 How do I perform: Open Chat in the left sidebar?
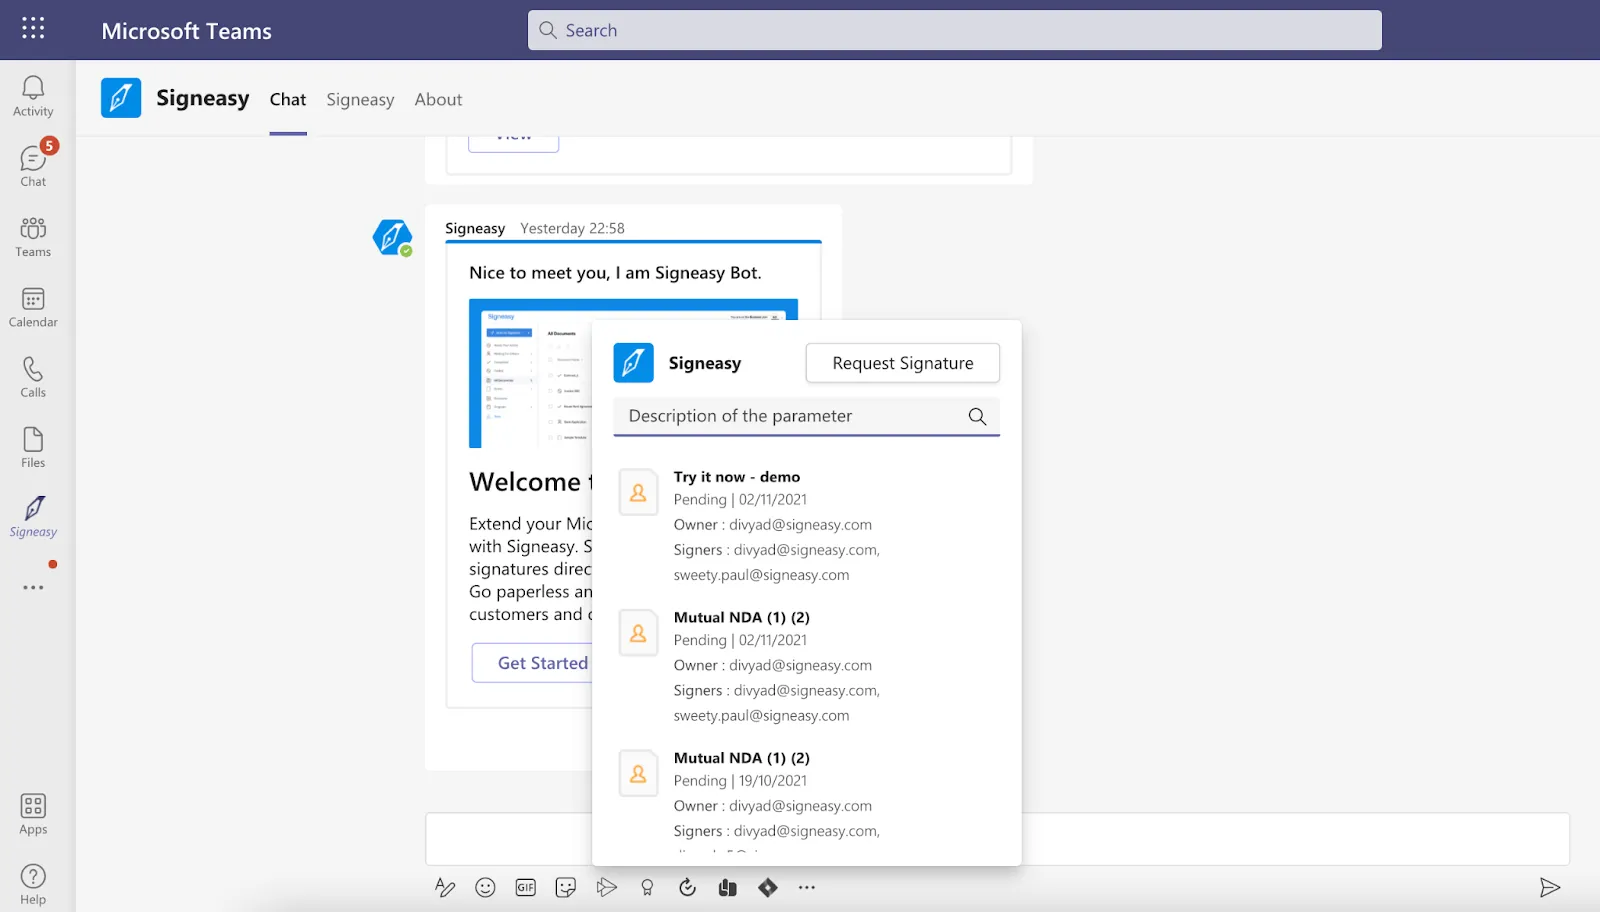33,165
